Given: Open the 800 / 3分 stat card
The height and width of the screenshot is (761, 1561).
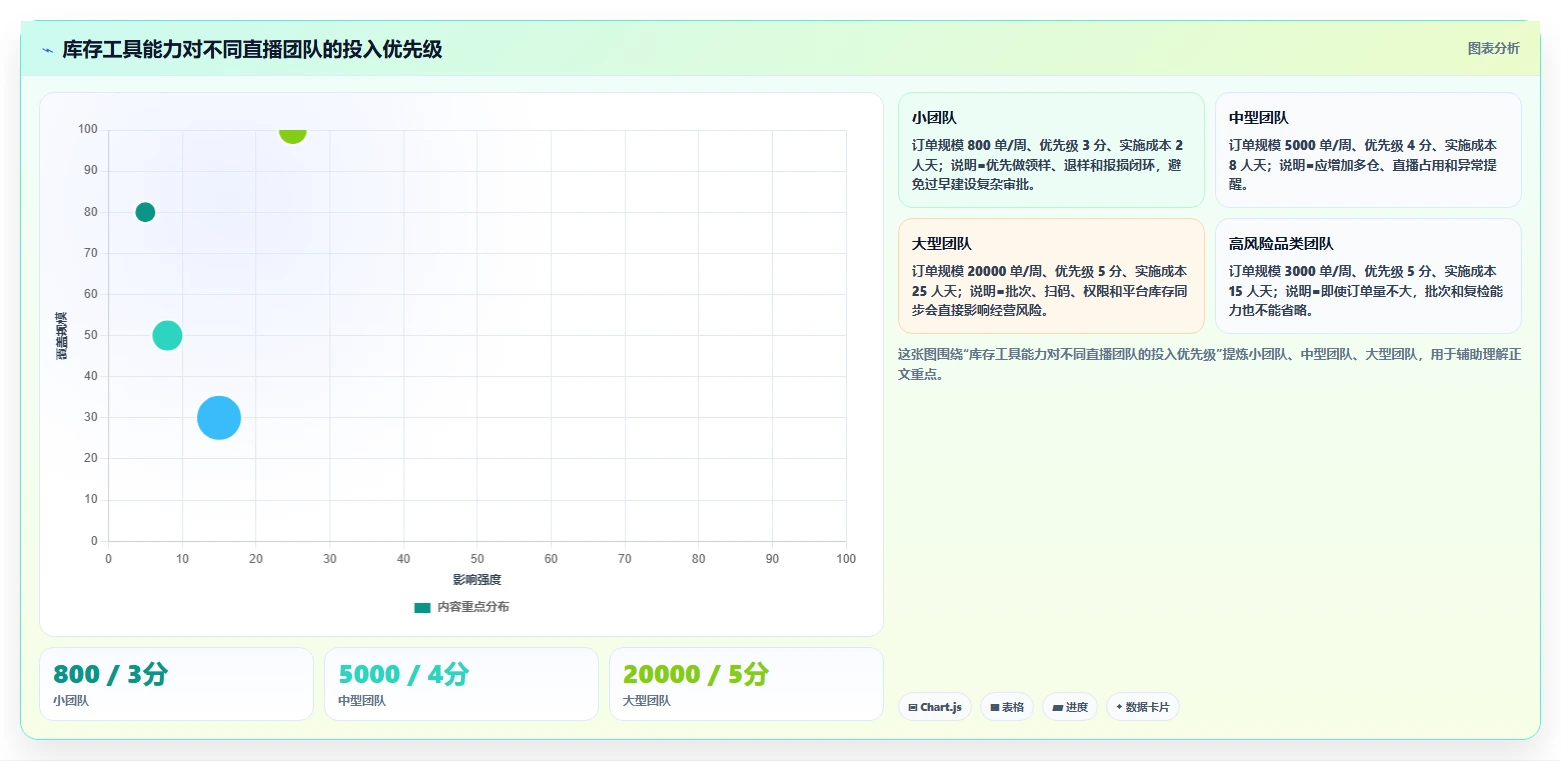Looking at the screenshot, I should click(x=176, y=684).
